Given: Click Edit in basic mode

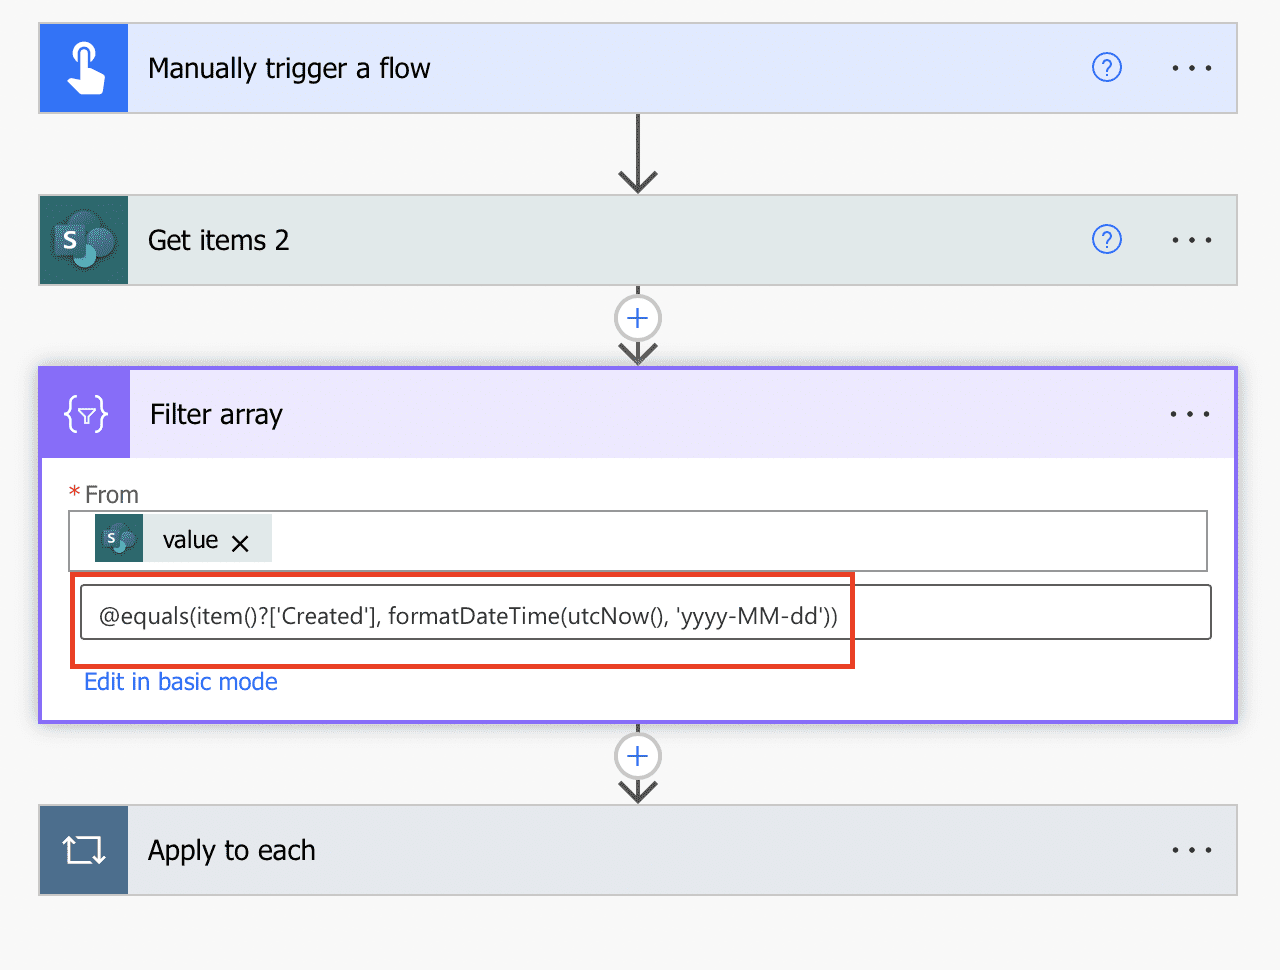Looking at the screenshot, I should tap(181, 681).
